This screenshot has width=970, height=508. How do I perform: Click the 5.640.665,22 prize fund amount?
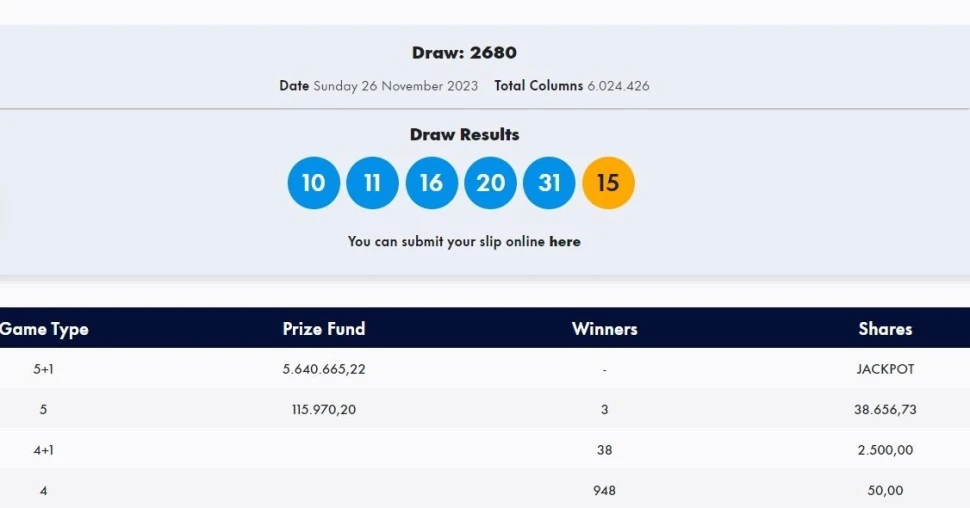tap(324, 369)
